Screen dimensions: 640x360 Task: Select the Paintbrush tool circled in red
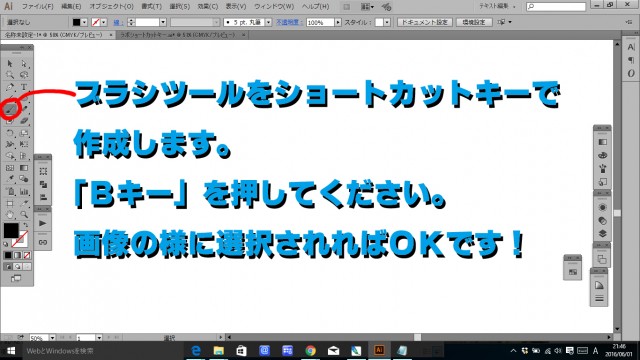pos(10,109)
